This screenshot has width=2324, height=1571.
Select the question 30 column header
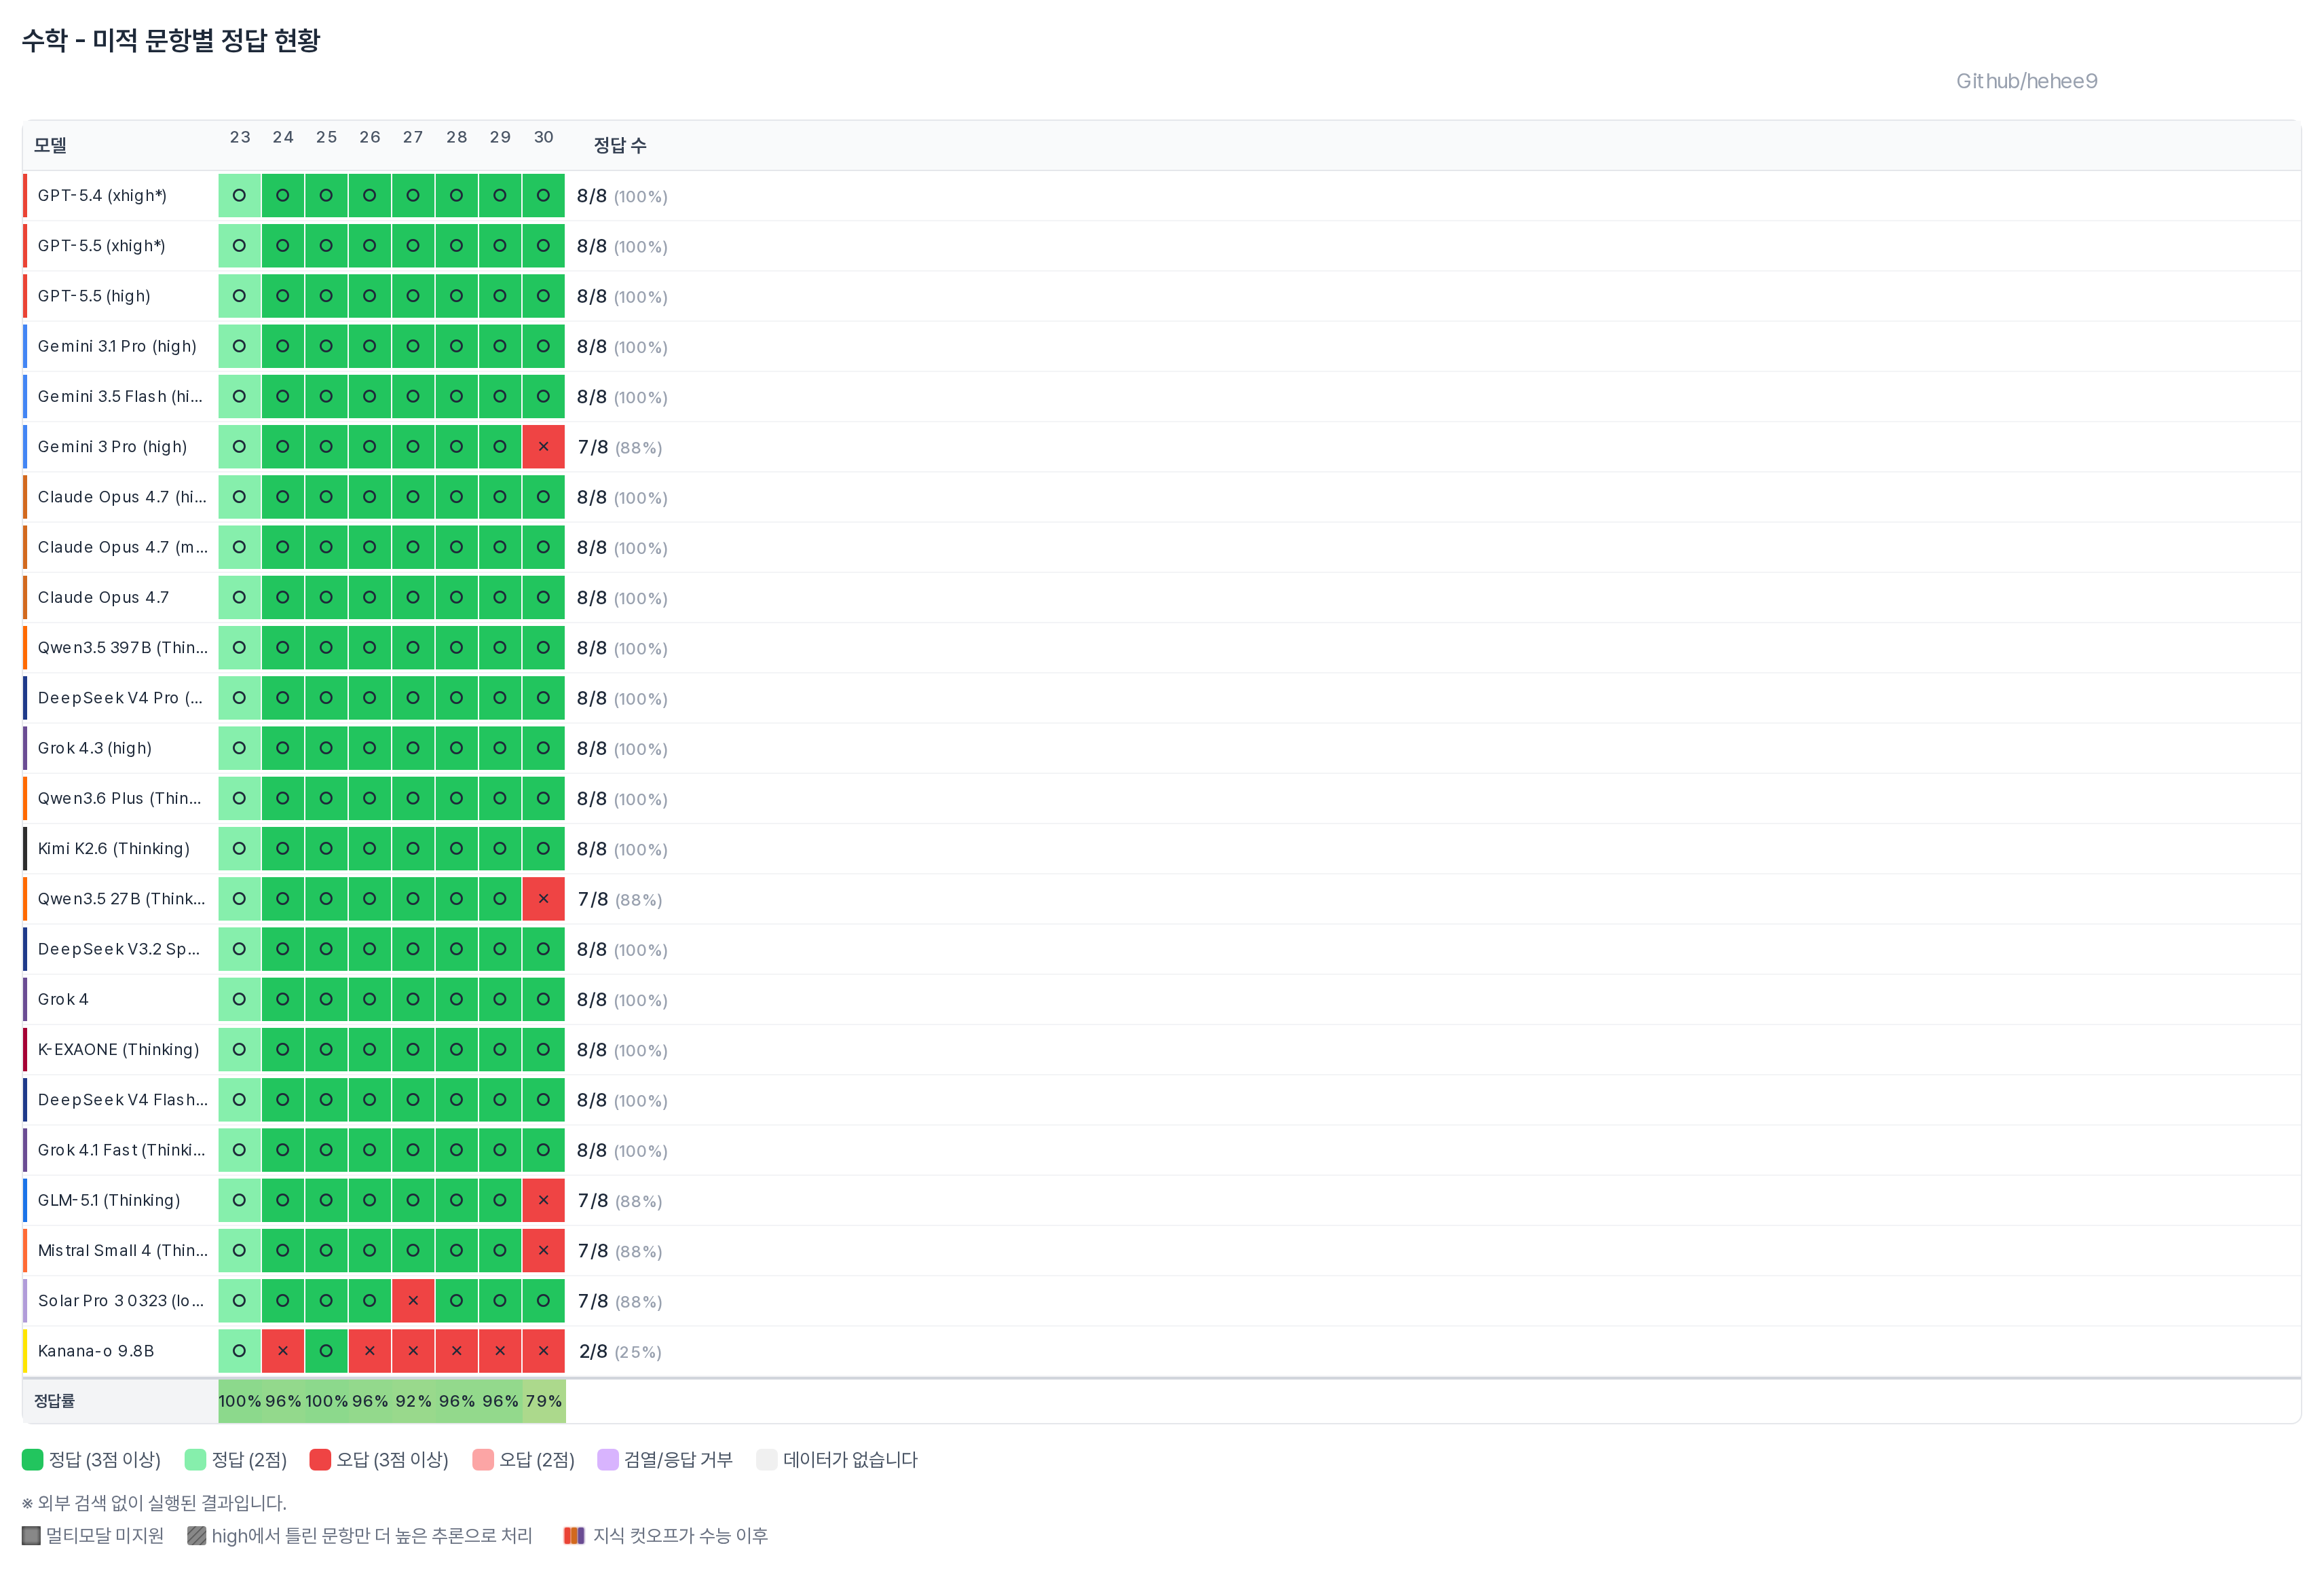pos(543,137)
